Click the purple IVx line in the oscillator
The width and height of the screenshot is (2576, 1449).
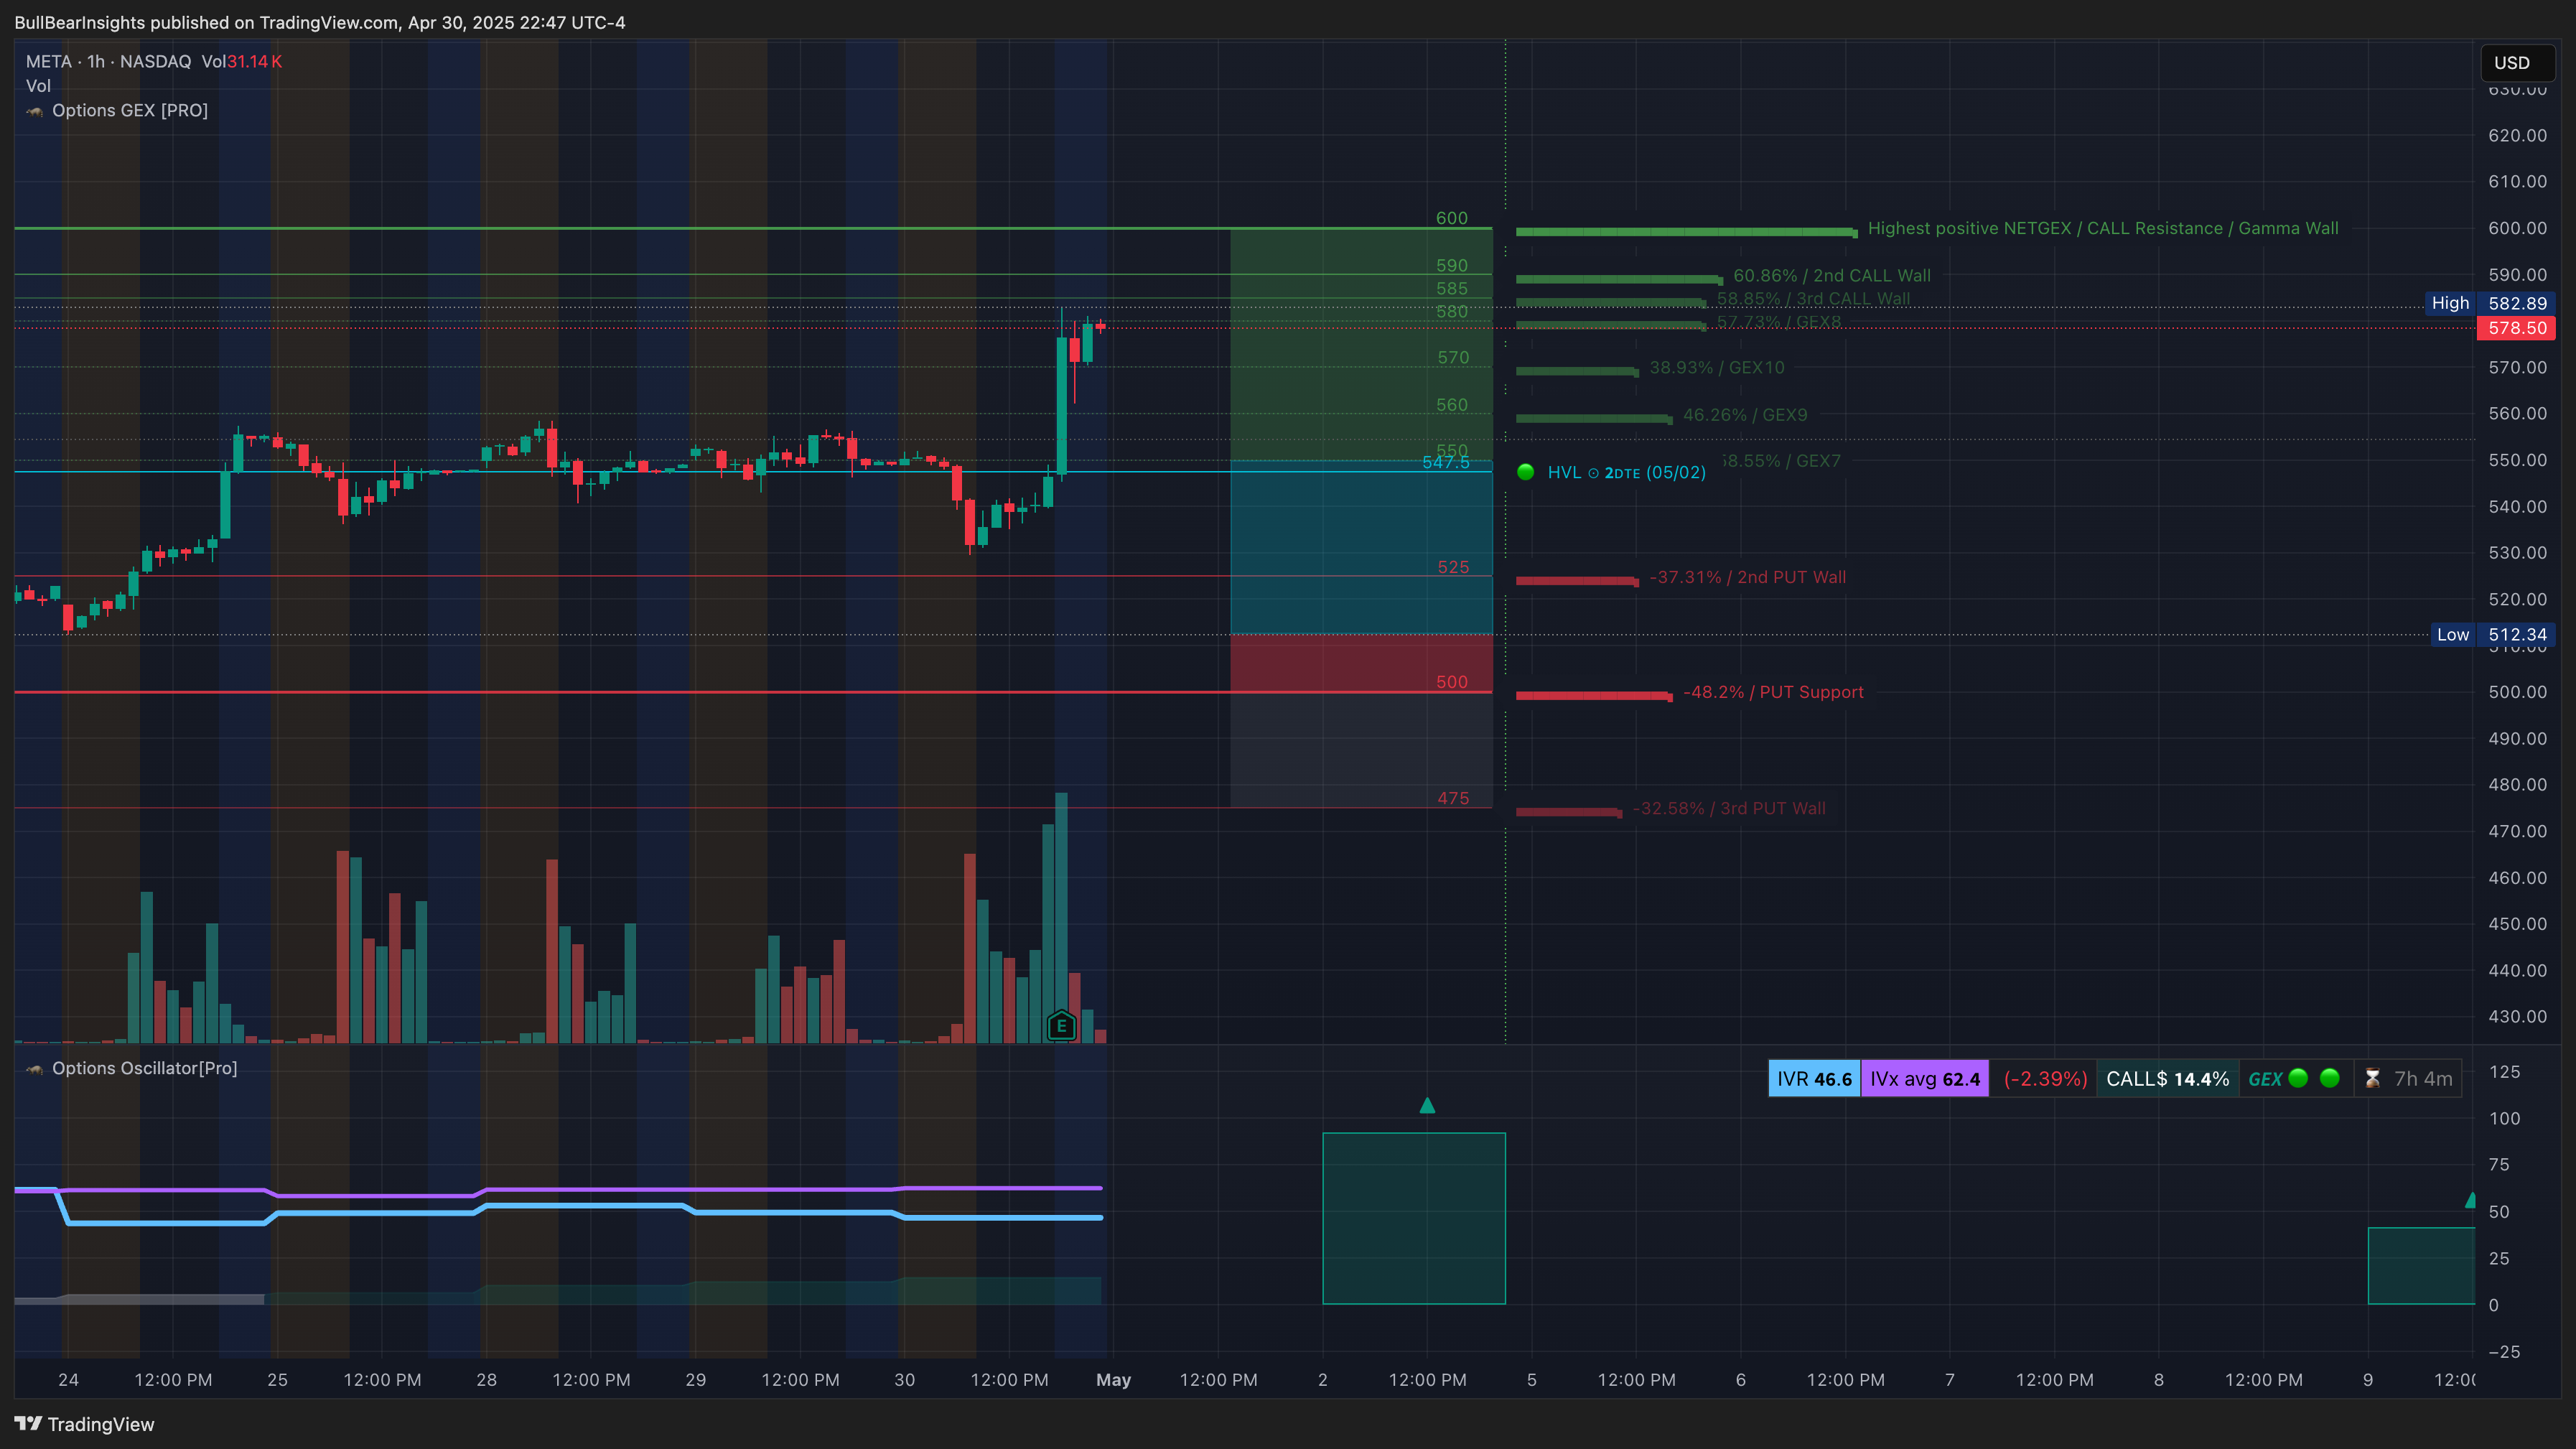(558, 1190)
